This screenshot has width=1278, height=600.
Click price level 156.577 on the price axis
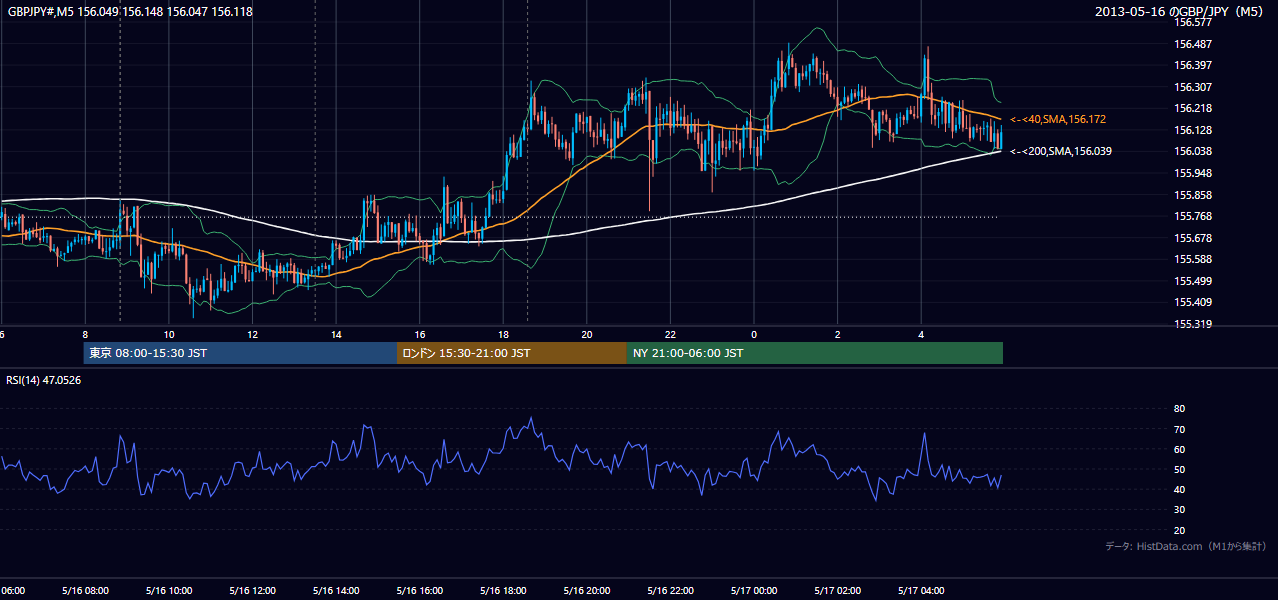1193,22
